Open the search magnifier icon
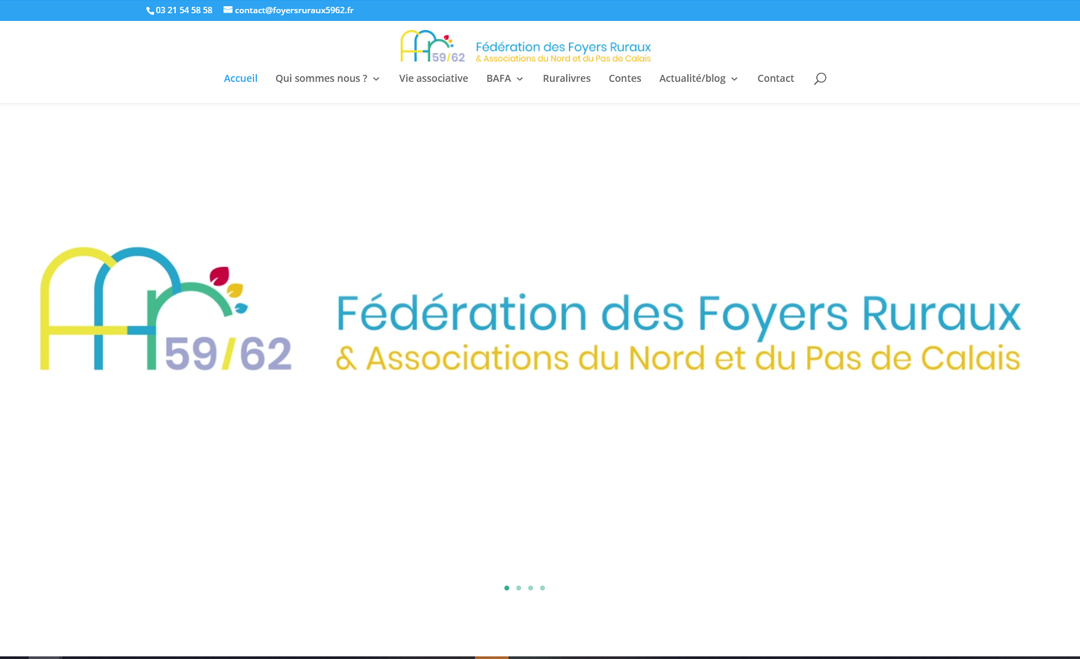The image size is (1080, 659). [x=820, y=79]
